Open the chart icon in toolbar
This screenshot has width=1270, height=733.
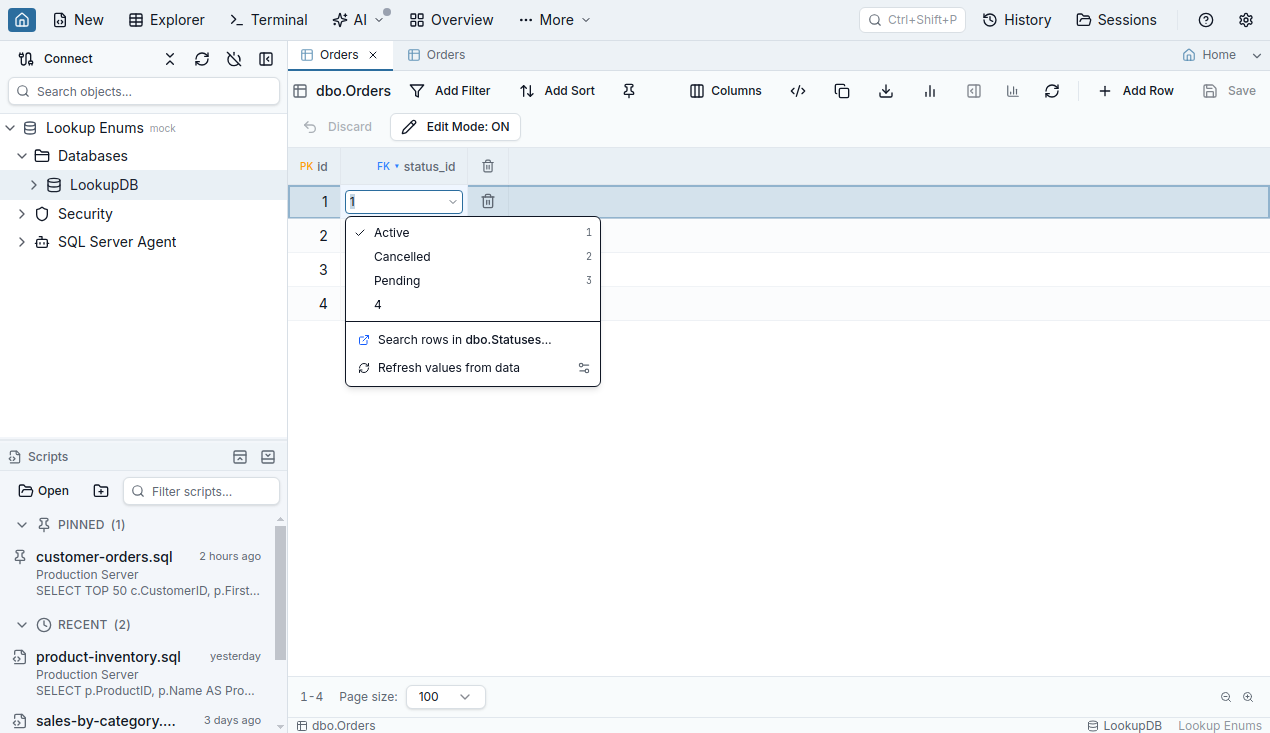(x=930, y=91)
